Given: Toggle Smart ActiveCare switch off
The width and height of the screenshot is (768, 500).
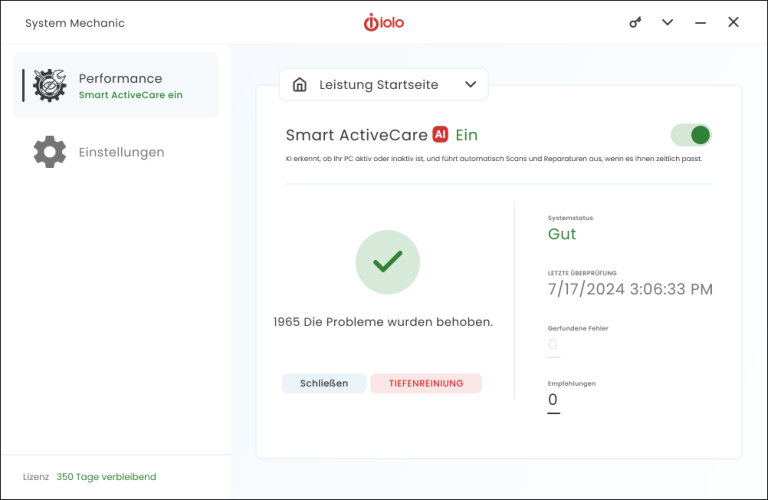Looking at the screenshot, I should (x=691, y=135).
